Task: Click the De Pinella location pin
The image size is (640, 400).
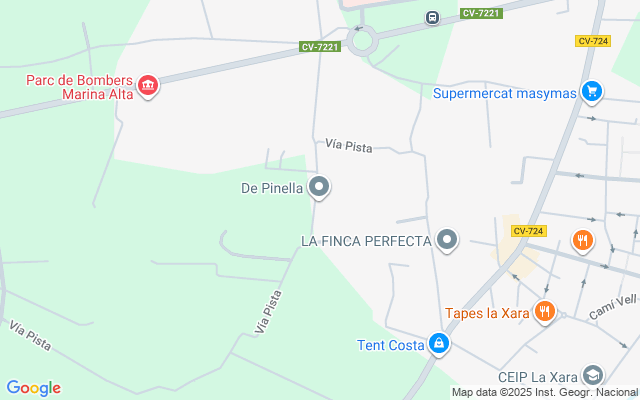Action: (x=319, y=187)
